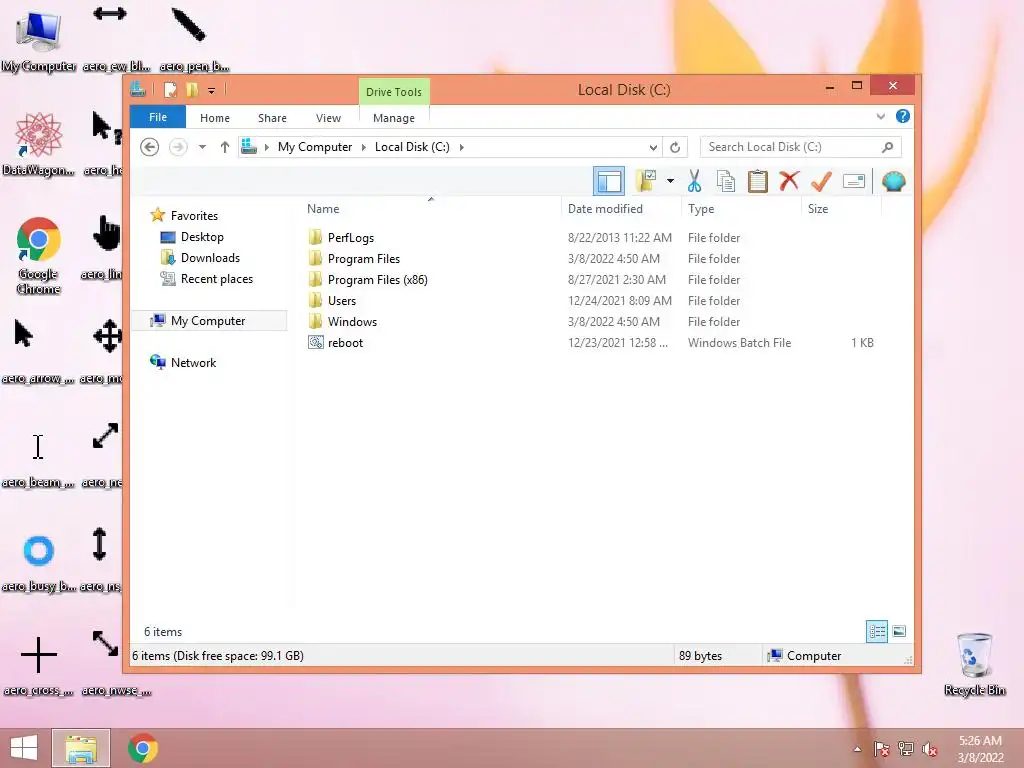The width and height of the screenshot is (1024, 768).
Task: Expand the address bar history dropdown
Action: pyautogui.click(x=652, y=147)
